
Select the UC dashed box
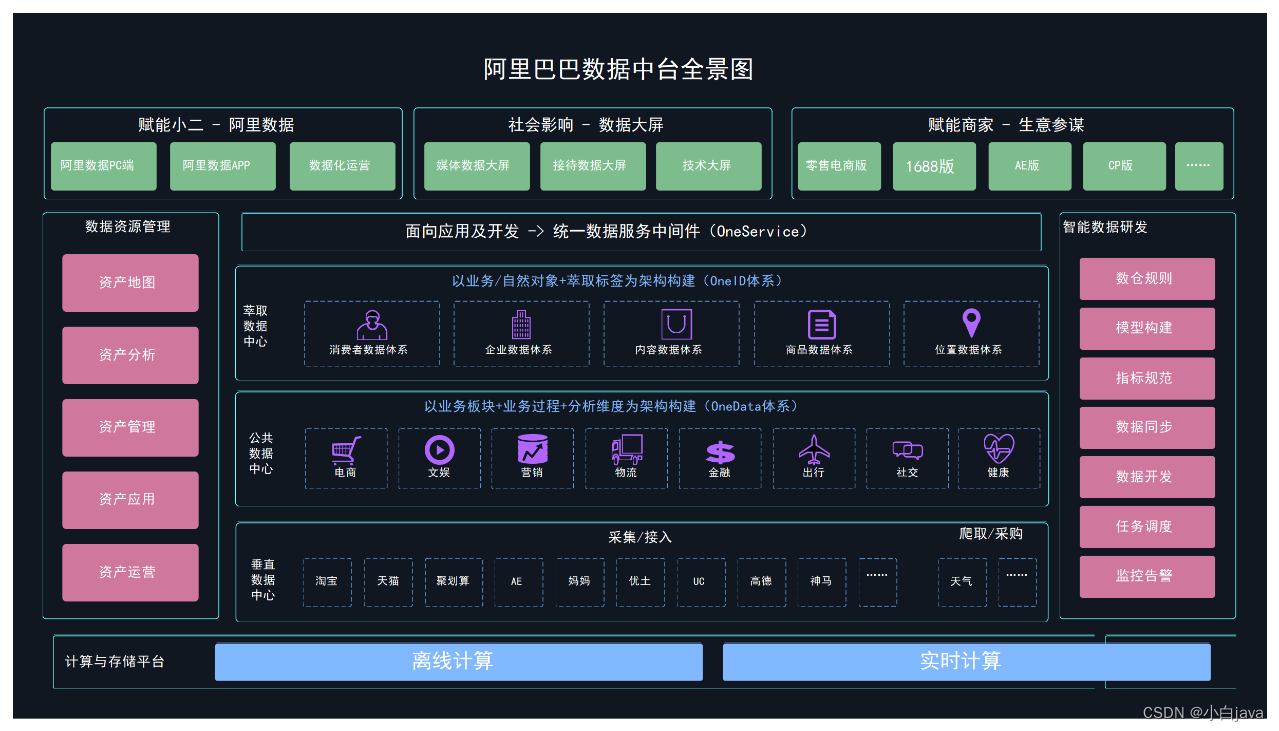tap(701, 582)
